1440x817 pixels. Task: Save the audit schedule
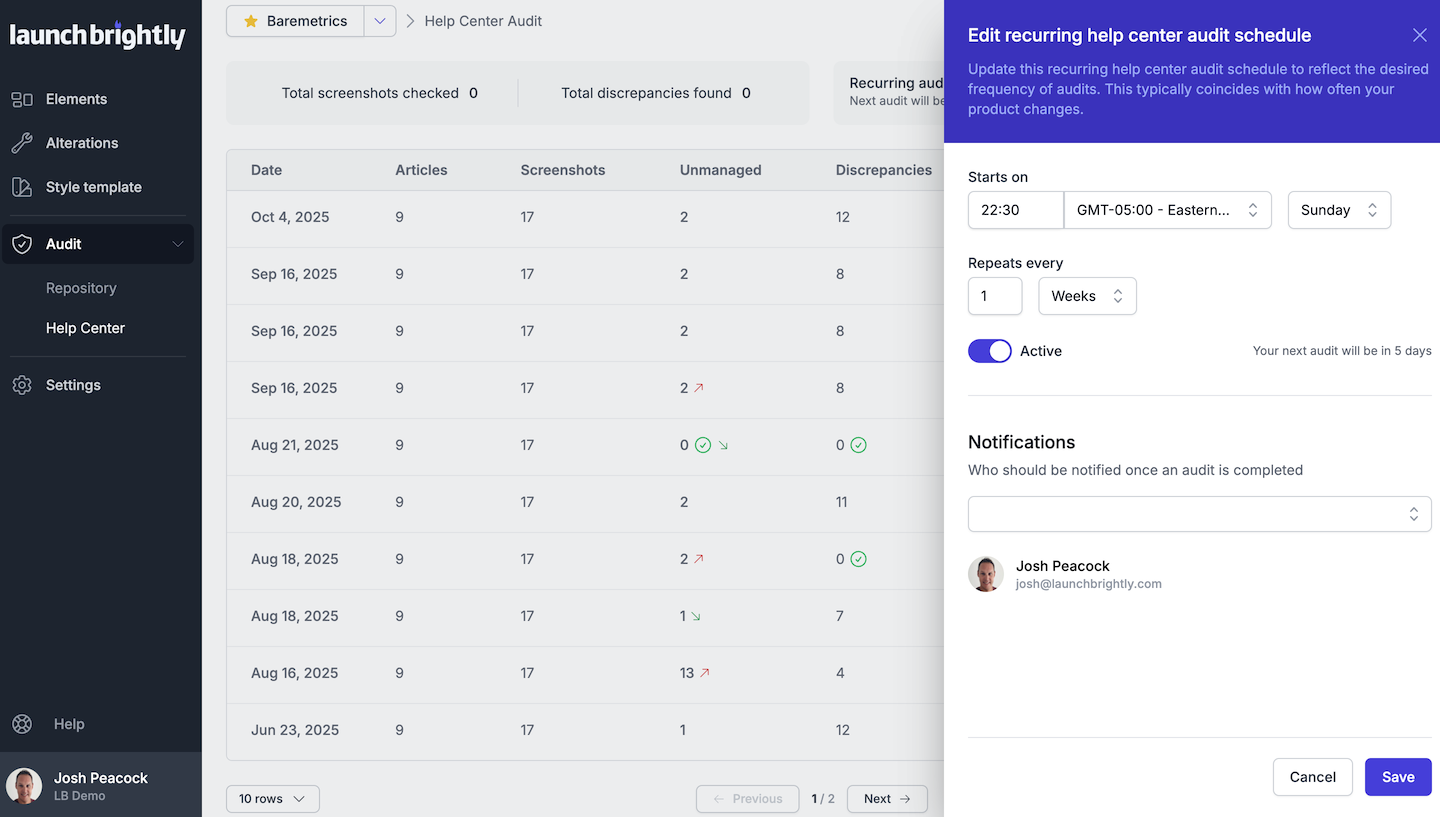click(x=1397, y=777)
